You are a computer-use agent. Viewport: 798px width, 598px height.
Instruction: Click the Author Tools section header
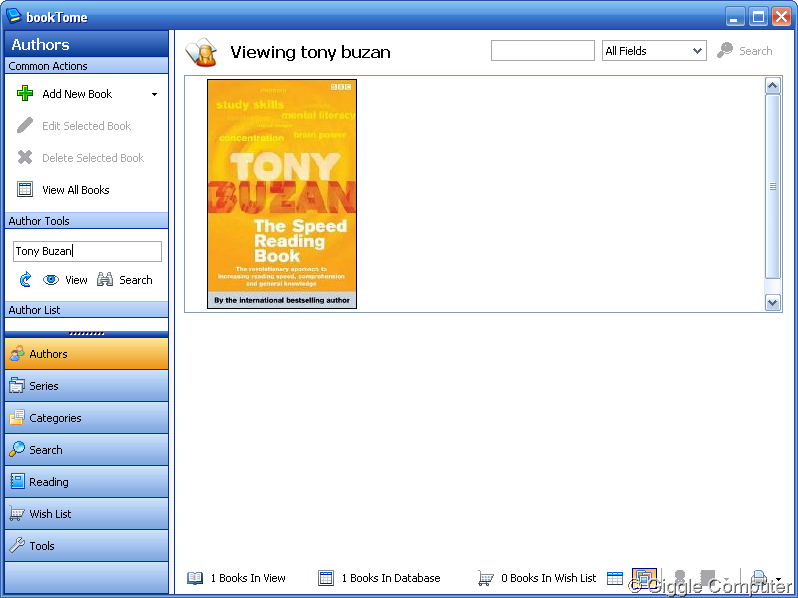click(x=87, y=220)
